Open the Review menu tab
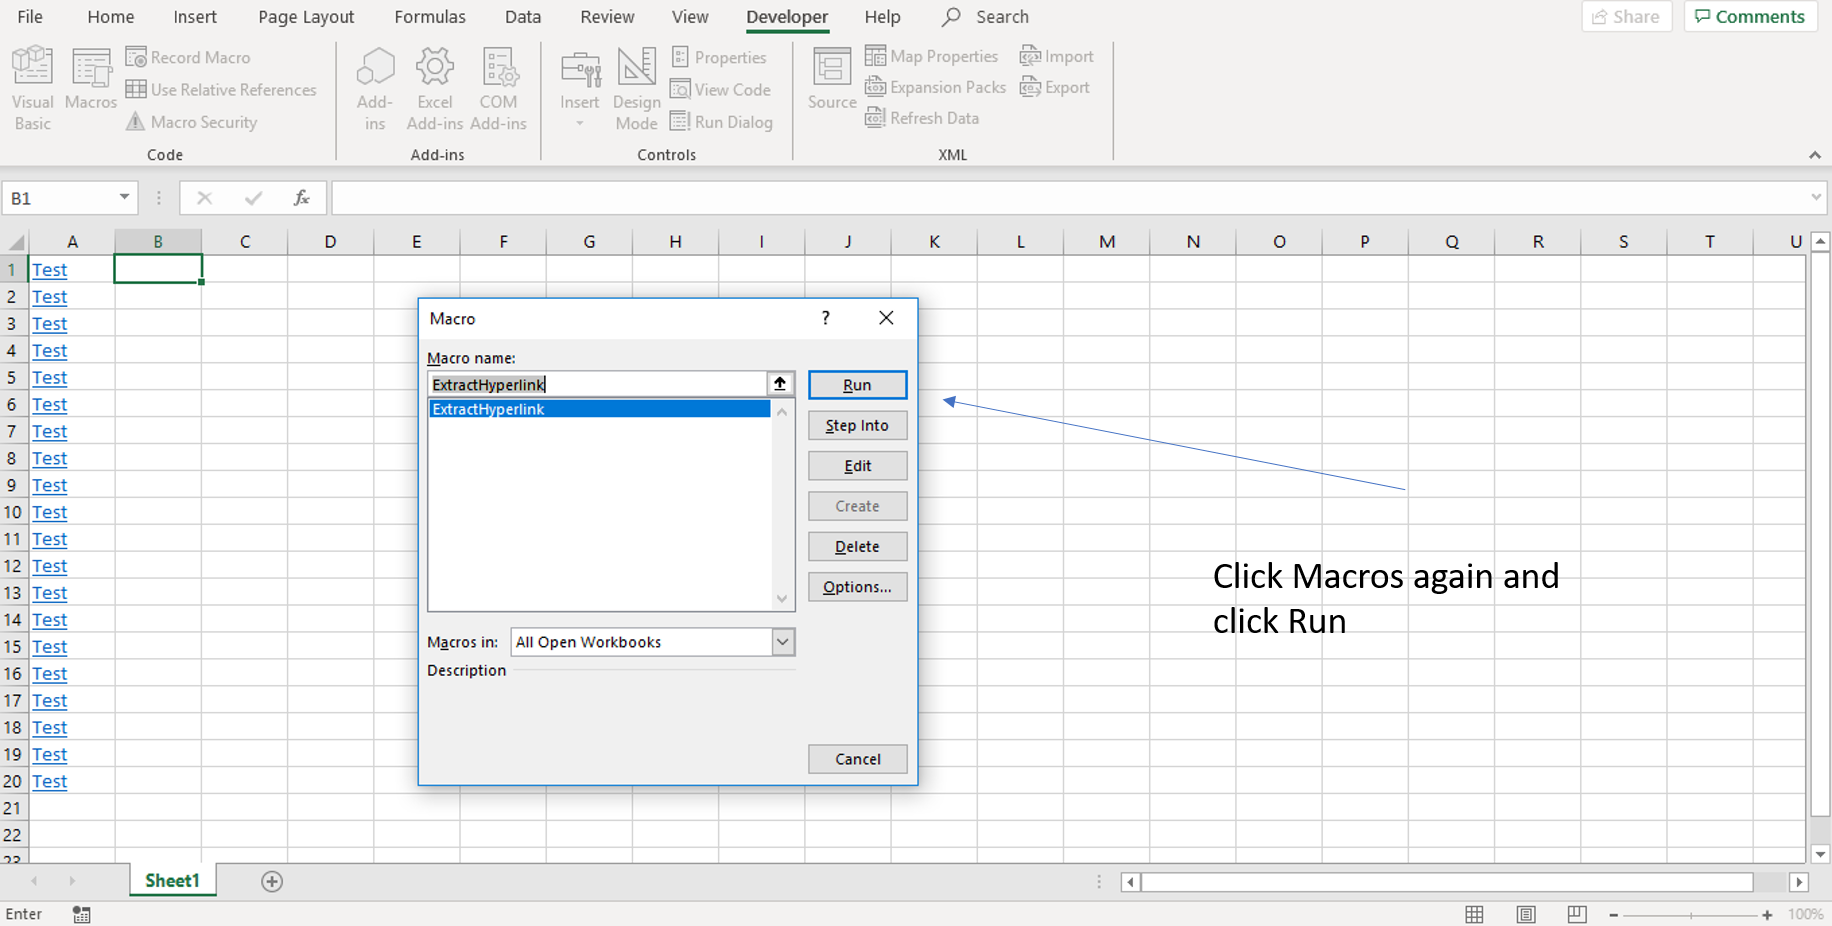 (x=607, y=16)
